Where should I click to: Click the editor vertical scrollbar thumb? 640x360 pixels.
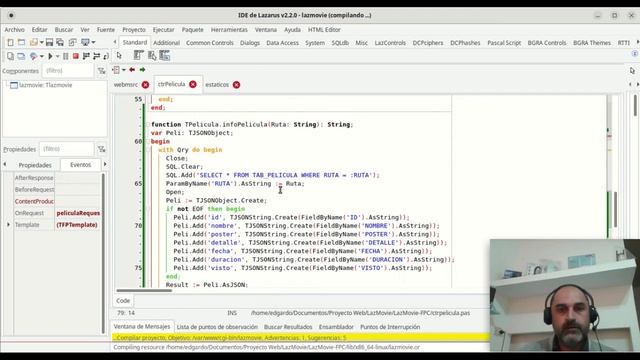click(x=616, y=209)
